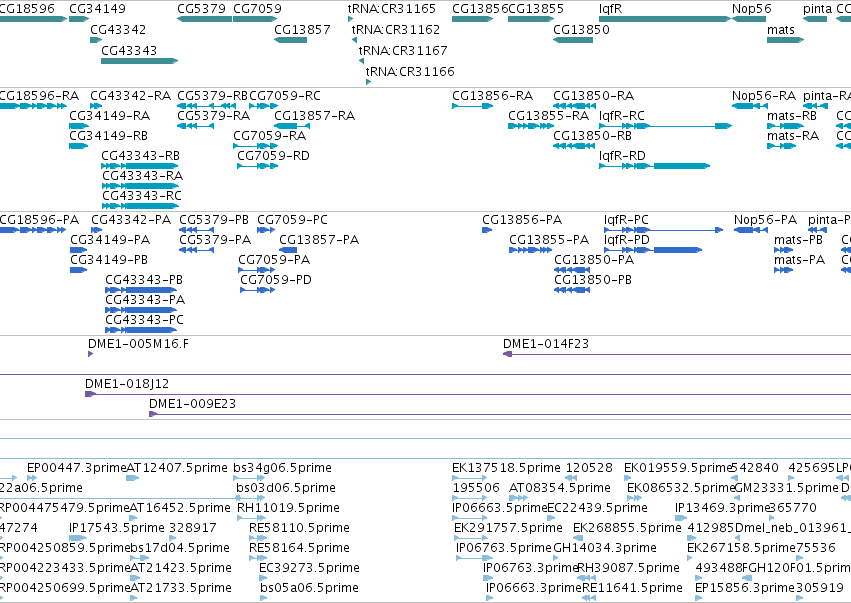Viewport: 851px width, 603px height.
Task: Select the tRNA:CR31162 feature
Action: coord(354,40)
